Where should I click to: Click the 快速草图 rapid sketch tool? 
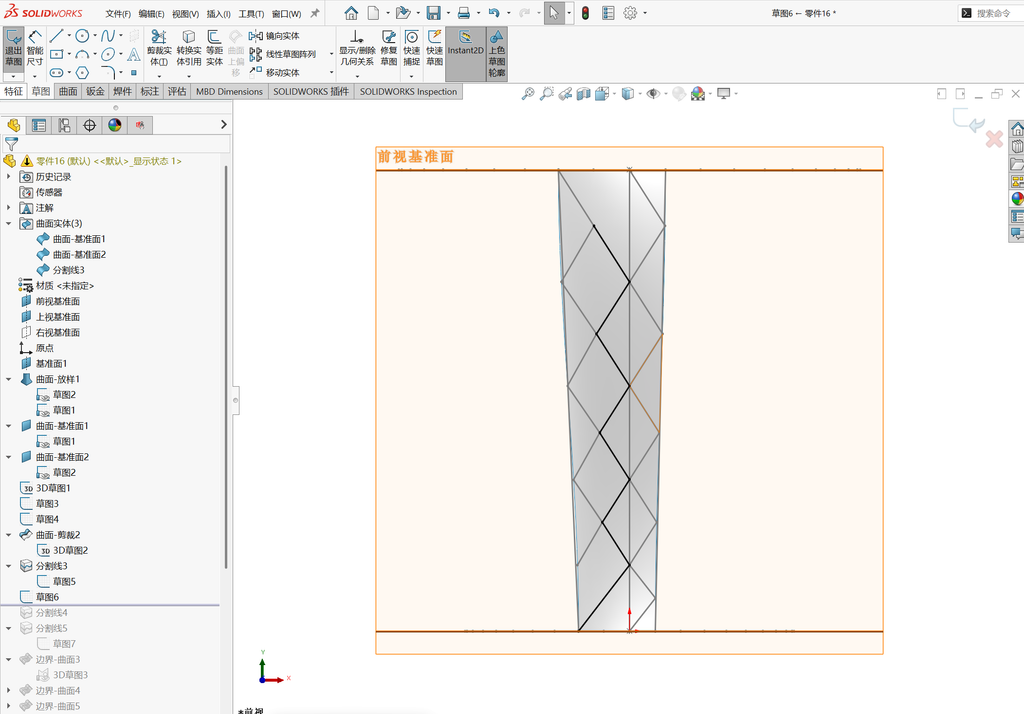434,48
